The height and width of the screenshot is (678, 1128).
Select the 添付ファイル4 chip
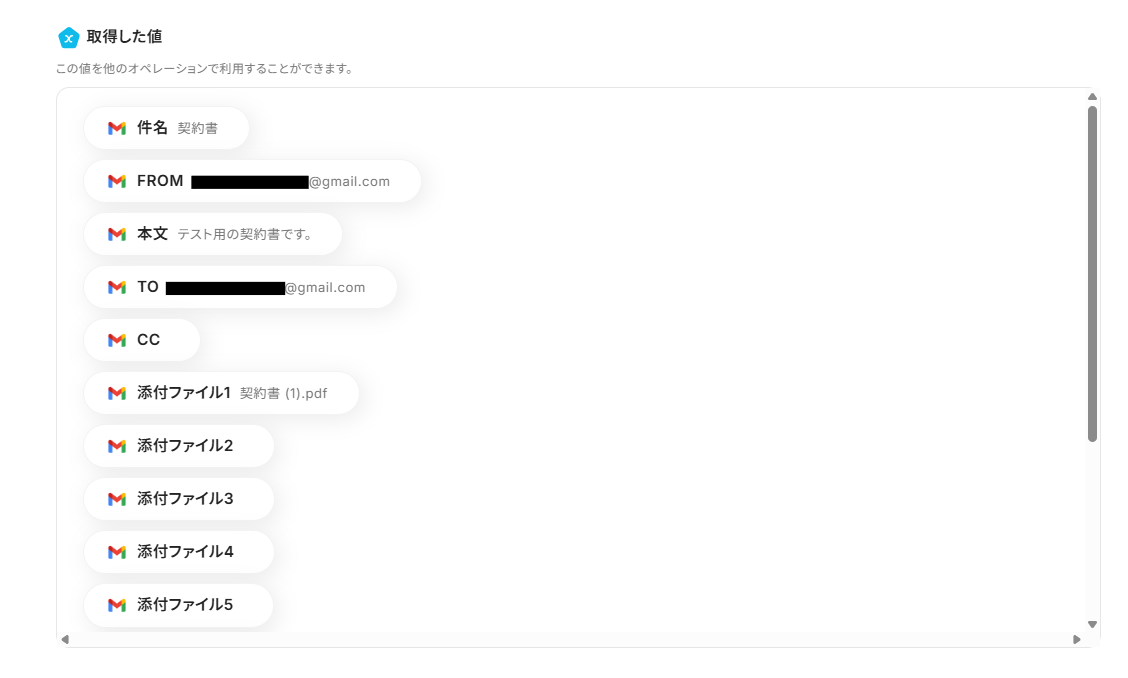pyautogui.click(x=179, y=551)
